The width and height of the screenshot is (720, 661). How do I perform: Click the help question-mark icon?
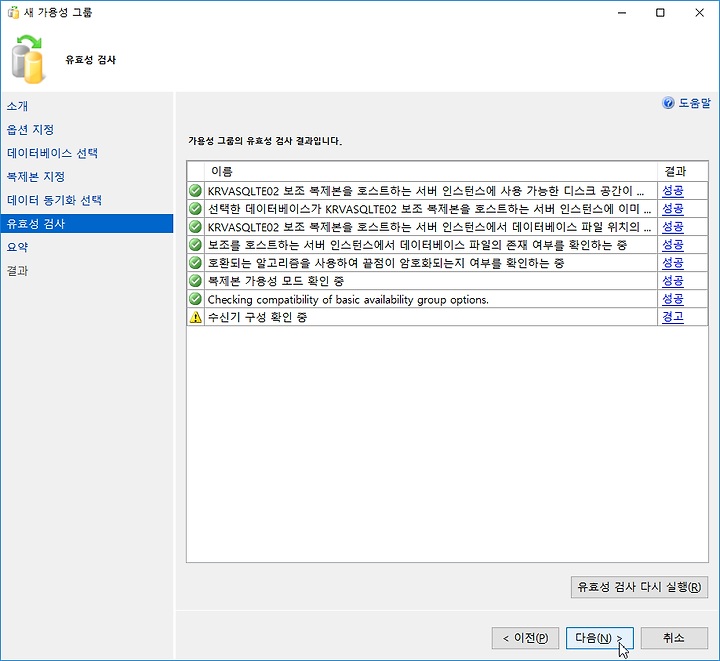tap(668, 103)
